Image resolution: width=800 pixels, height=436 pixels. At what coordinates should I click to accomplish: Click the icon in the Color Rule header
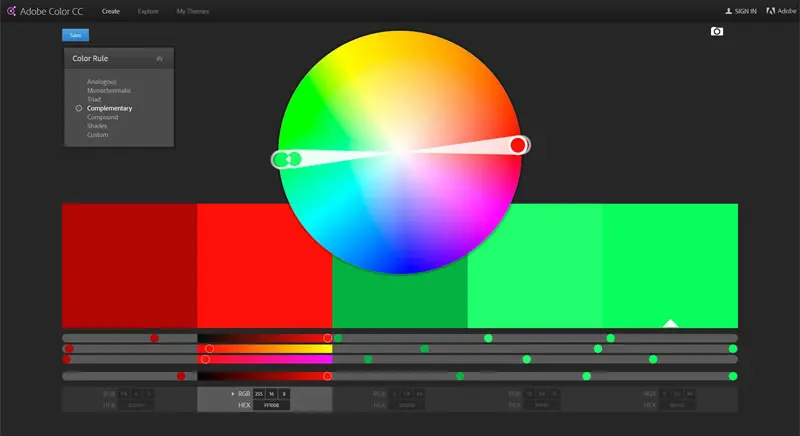point(159,59)
